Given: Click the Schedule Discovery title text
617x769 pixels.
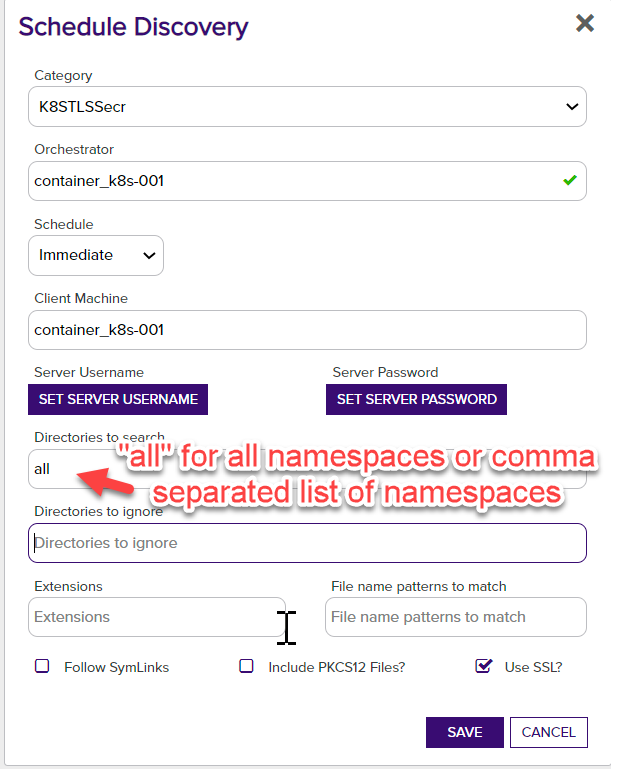Looking at the screenshot, I should click(x=133, y=27).
